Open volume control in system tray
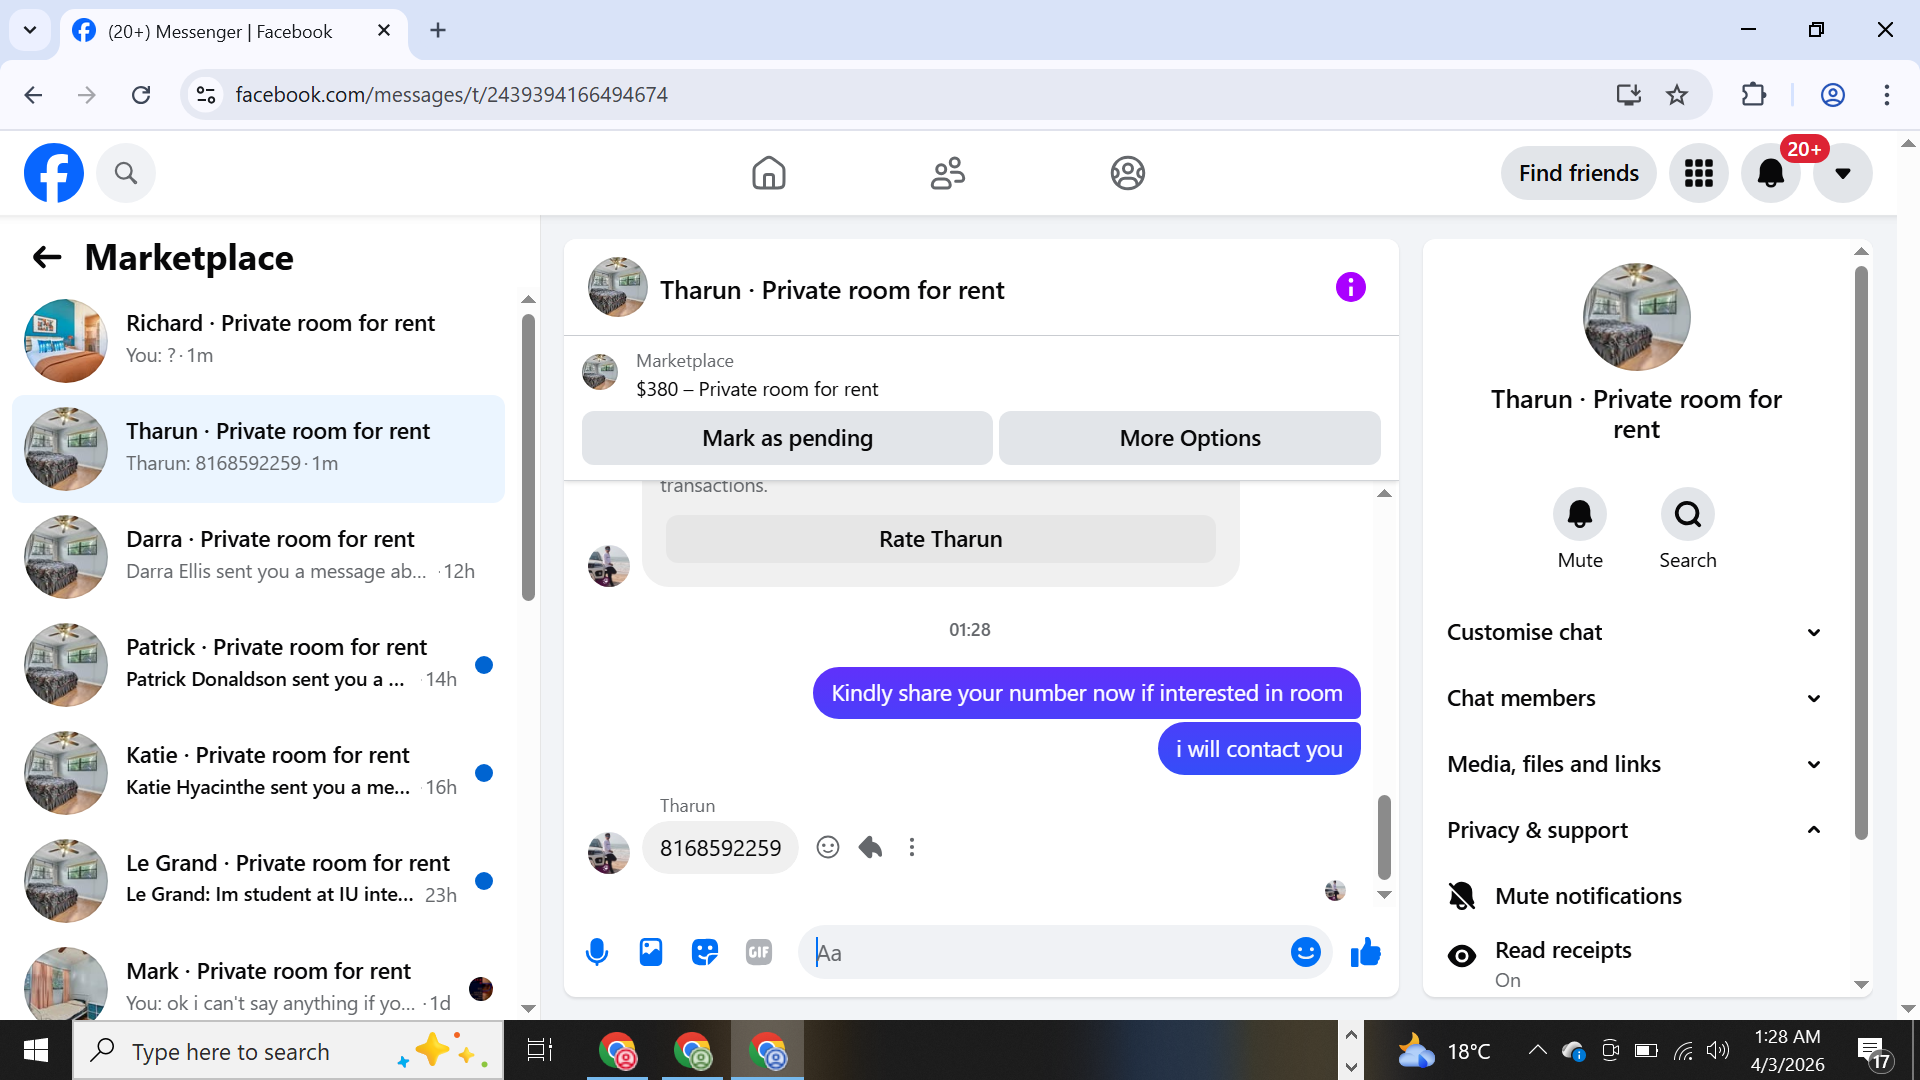Viewport: 1920px width, 1080px height. 1718,1050
